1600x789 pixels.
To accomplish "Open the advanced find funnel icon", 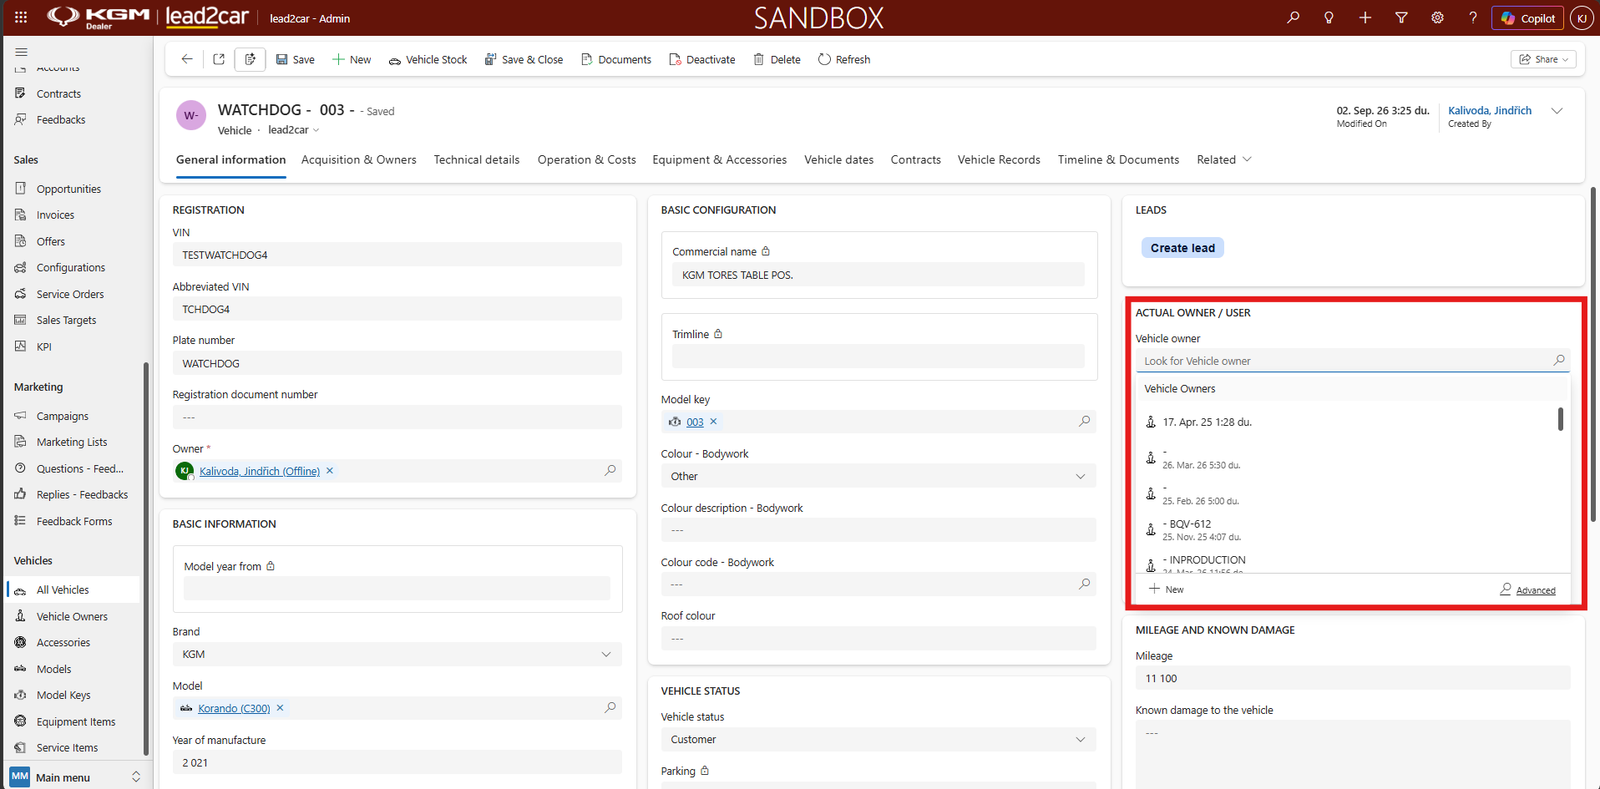I will pyautogui.click(x=1401, y=18).
